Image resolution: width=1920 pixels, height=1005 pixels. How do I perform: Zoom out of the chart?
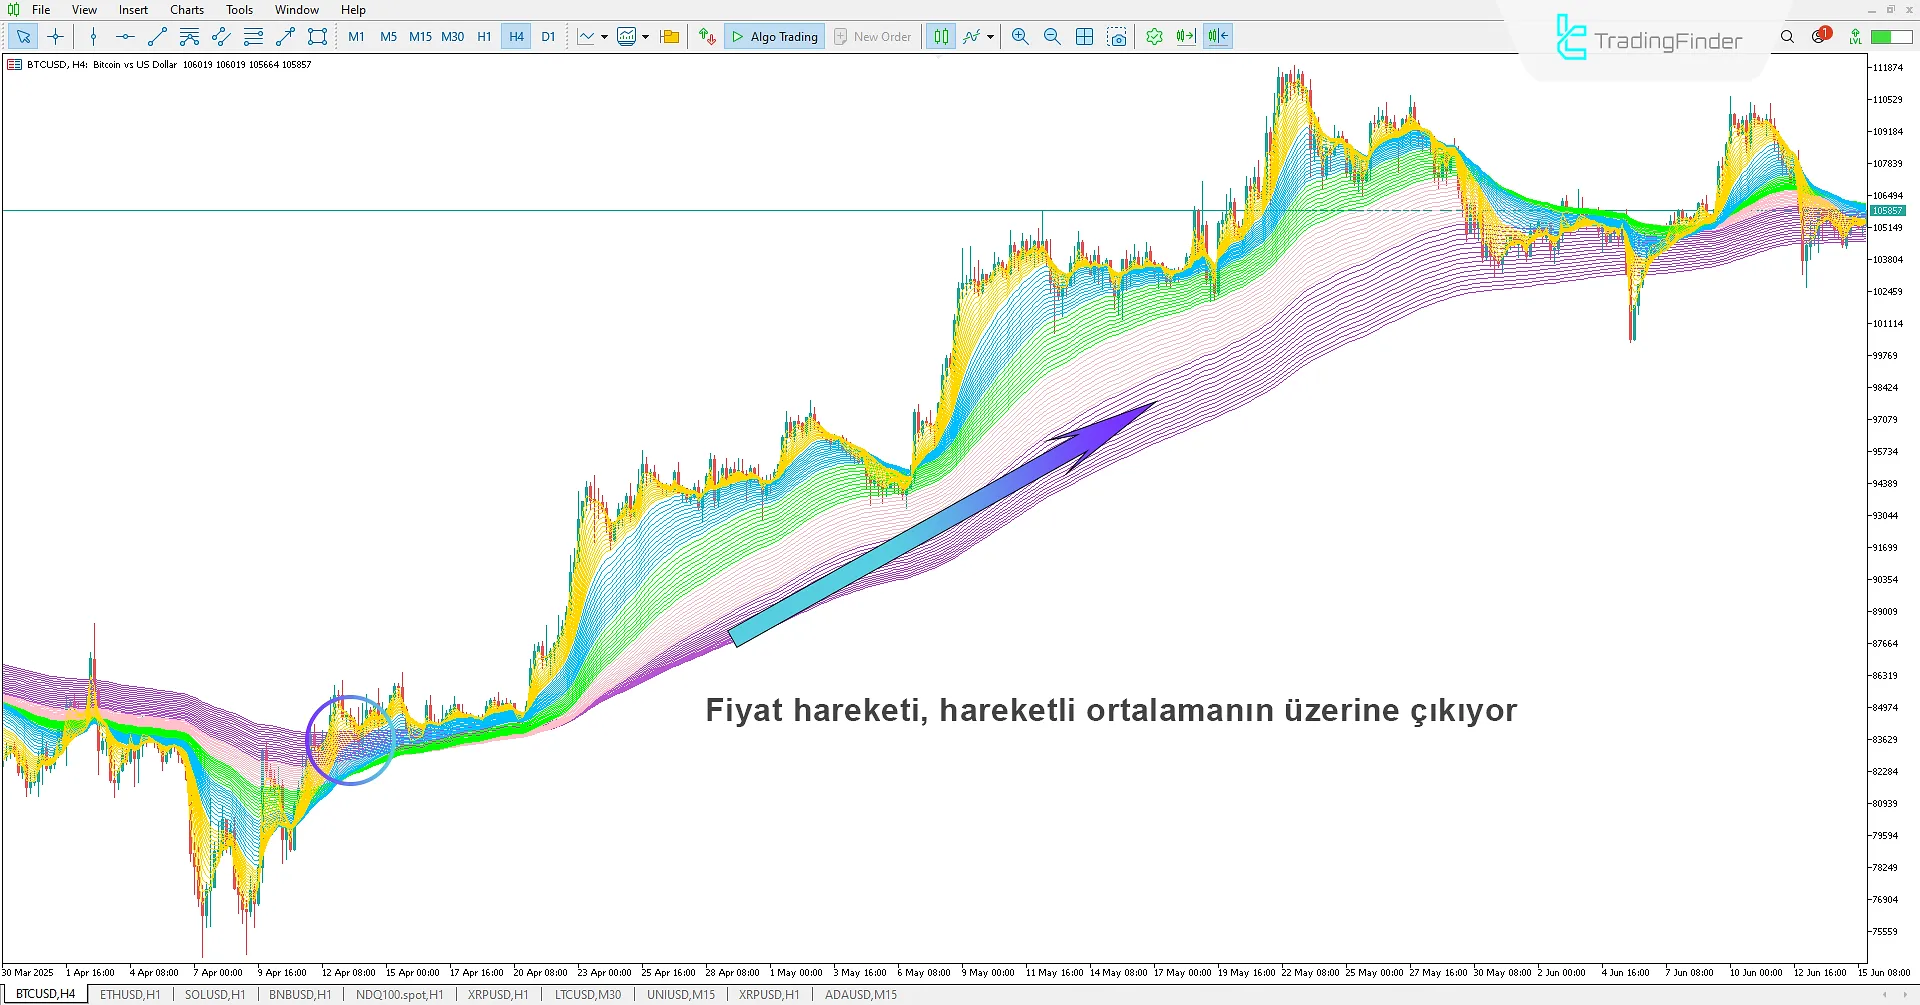(1052, 36)
